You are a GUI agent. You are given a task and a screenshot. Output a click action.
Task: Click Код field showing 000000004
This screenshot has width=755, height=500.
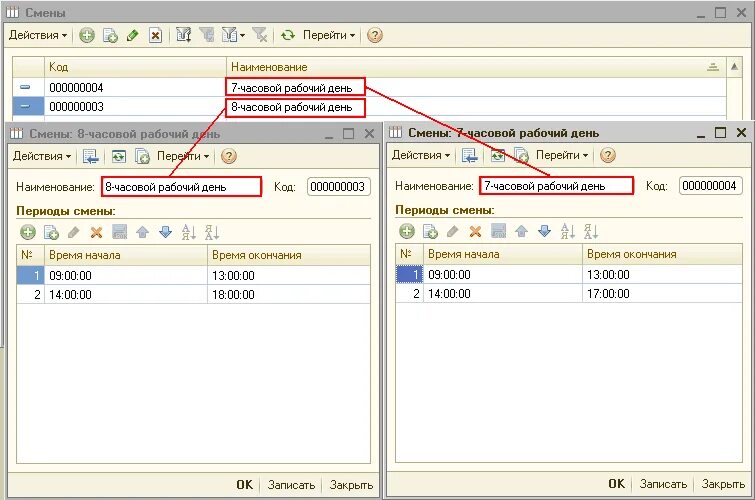click(711, 185)
